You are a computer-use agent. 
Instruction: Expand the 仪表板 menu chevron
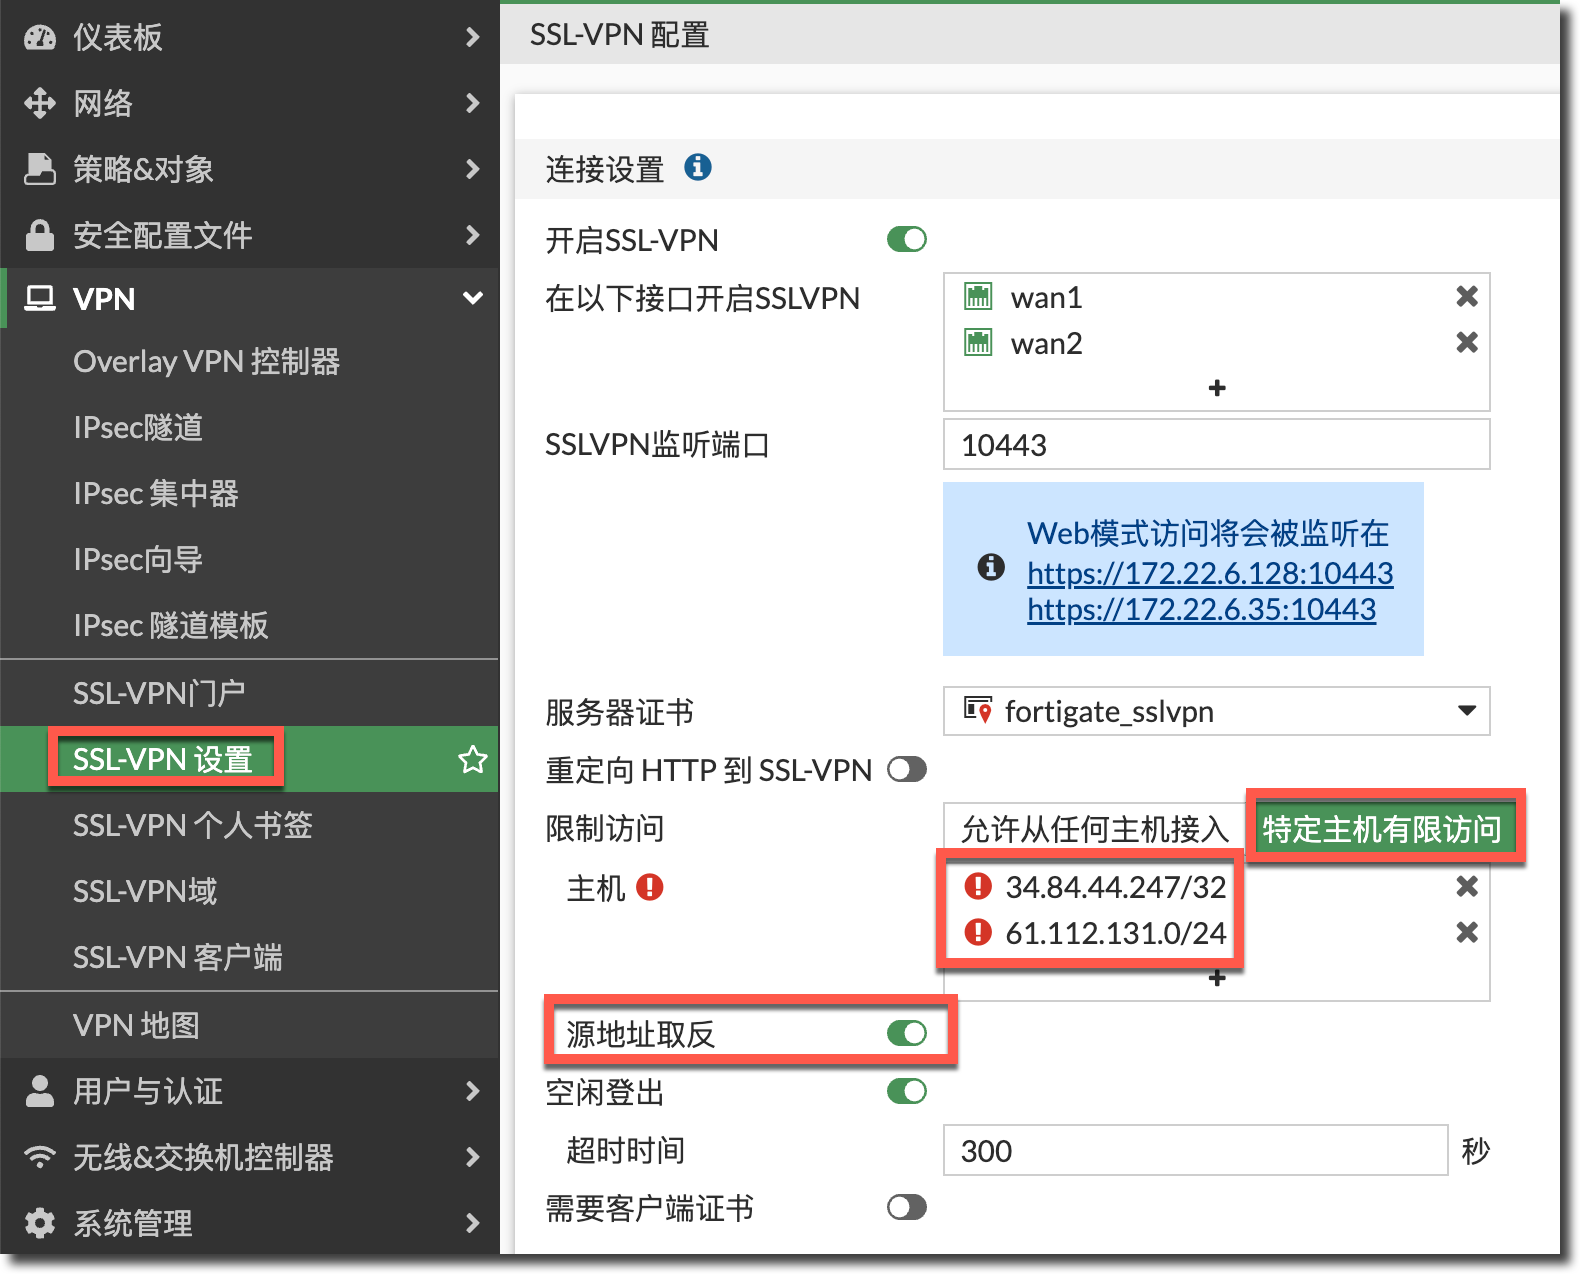(x=473, y=37)
